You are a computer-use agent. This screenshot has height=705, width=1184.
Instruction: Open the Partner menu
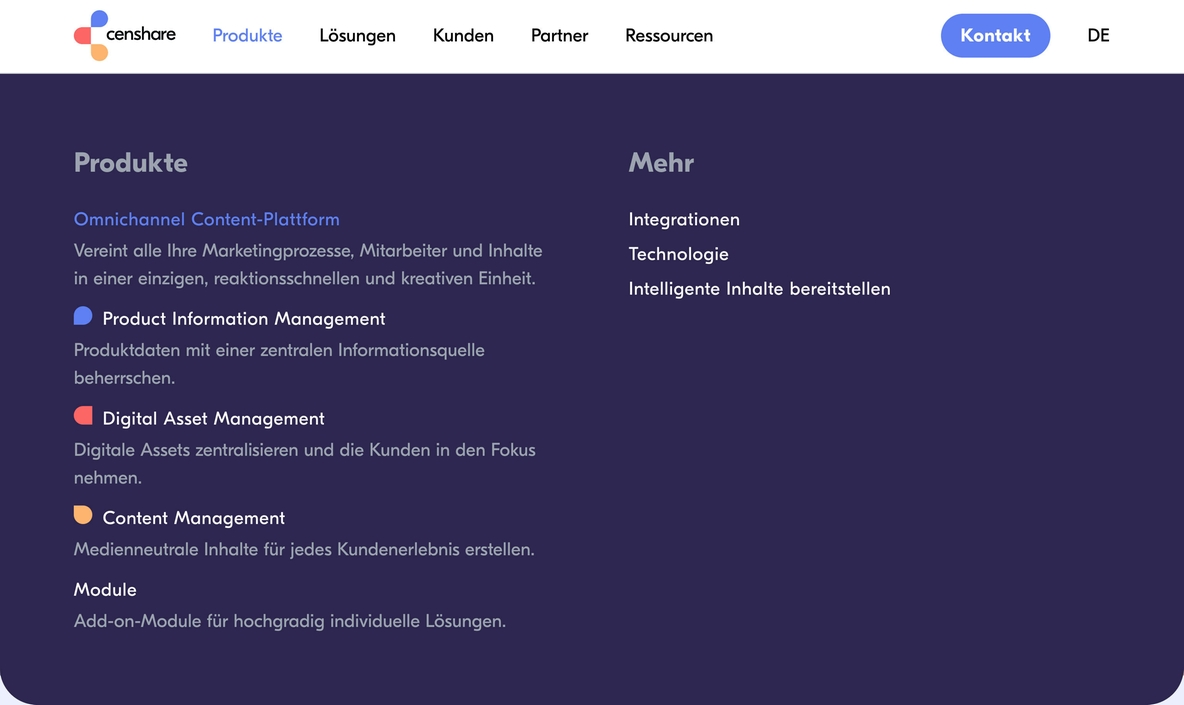pyautogui.click(x=560, y=35)
